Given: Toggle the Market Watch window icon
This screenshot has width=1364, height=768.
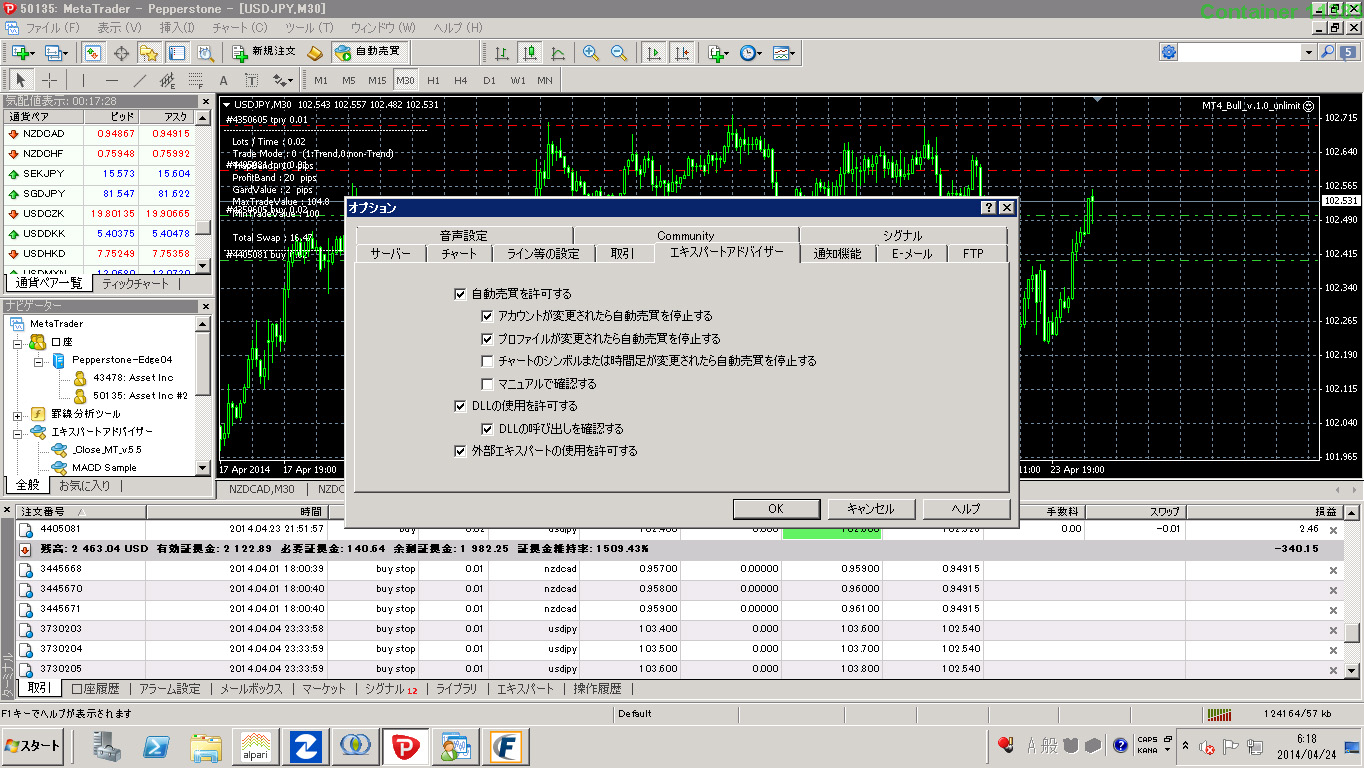Looking at the screenshot, I should coord(93,52).
